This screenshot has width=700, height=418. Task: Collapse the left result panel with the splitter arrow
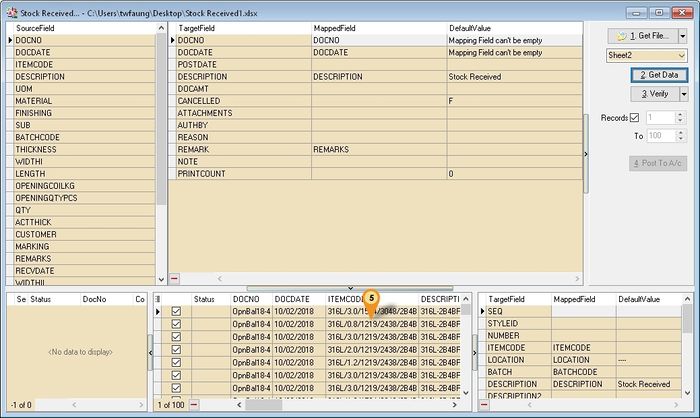coord(149,351)
